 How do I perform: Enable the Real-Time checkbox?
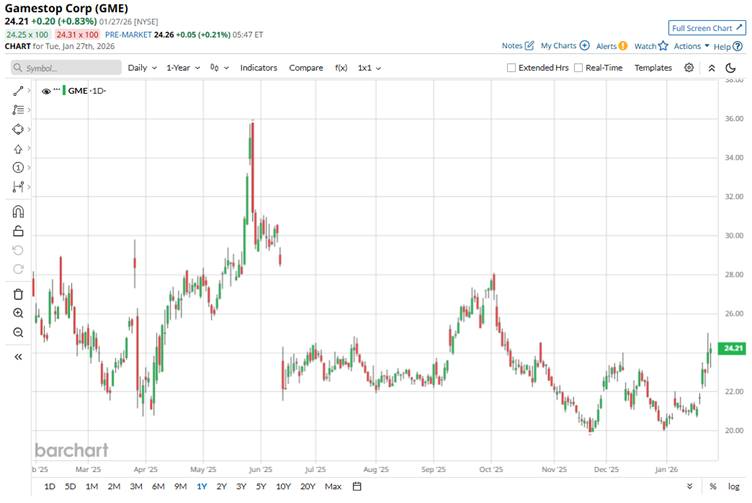[578, 68]
